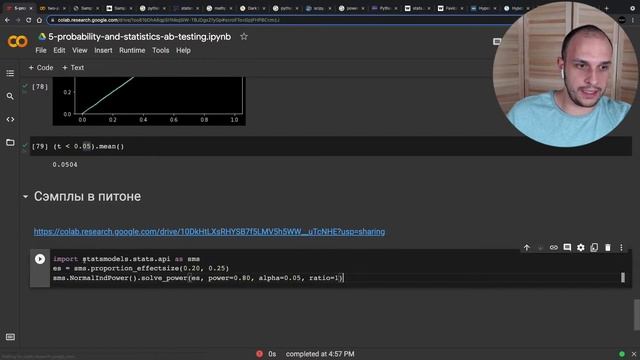Go back with browser back arrow
640x360 pixels.
pos(7,20)
